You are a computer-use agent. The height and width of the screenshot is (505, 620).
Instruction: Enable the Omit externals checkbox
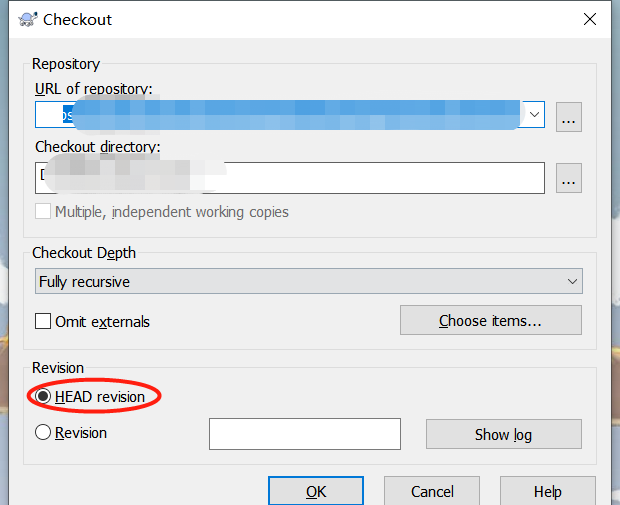coord(43,322)
